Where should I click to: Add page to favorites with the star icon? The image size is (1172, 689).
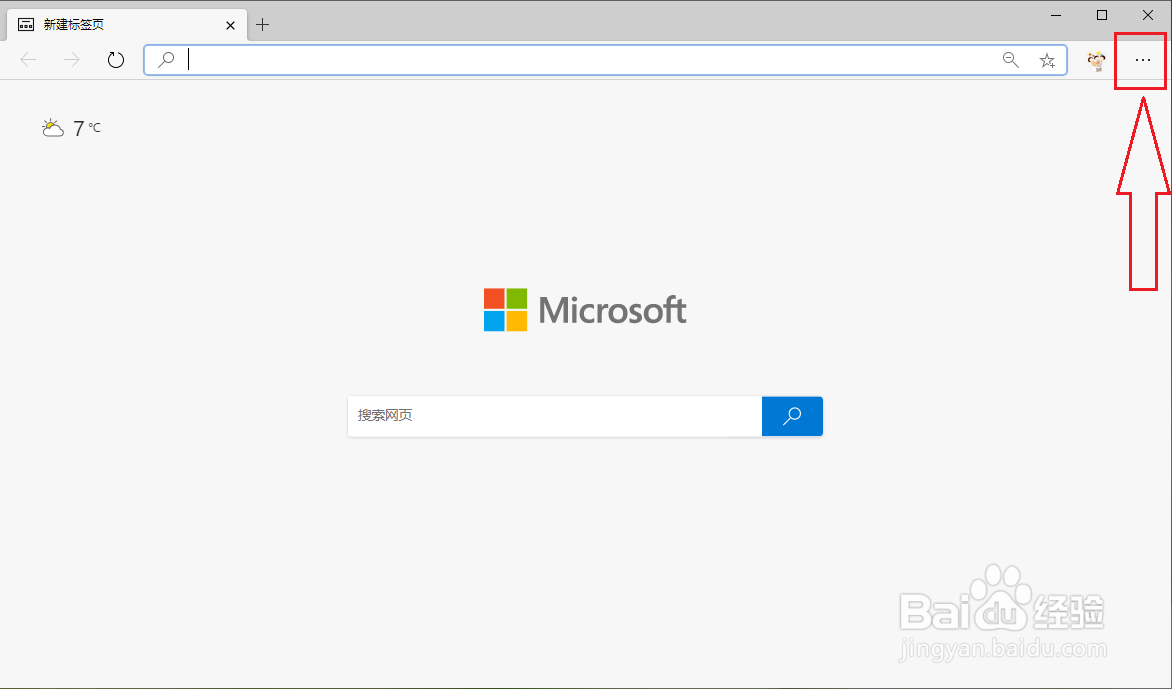(1047, 61)
